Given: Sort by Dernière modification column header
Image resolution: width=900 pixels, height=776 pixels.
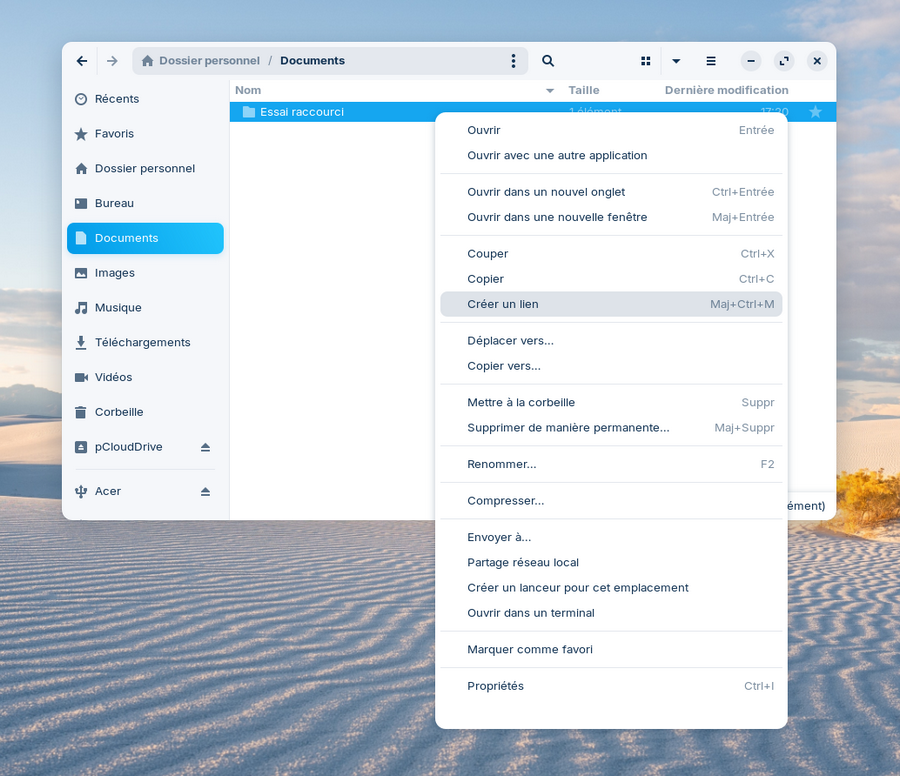Looking at the screenshot, I should pos(726,90).
